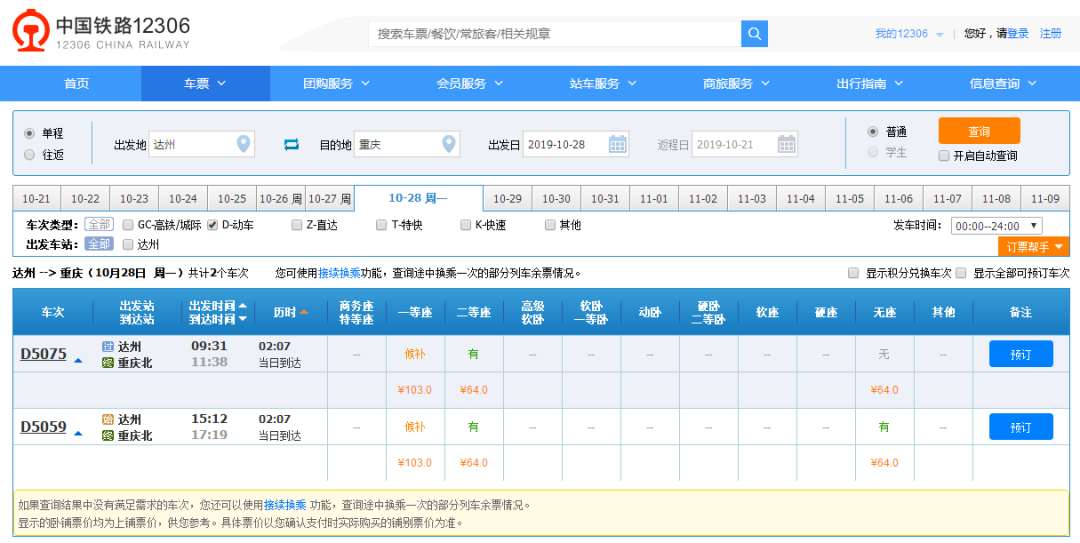Check the GC-高铁/城际 train type box

point(127,225)
